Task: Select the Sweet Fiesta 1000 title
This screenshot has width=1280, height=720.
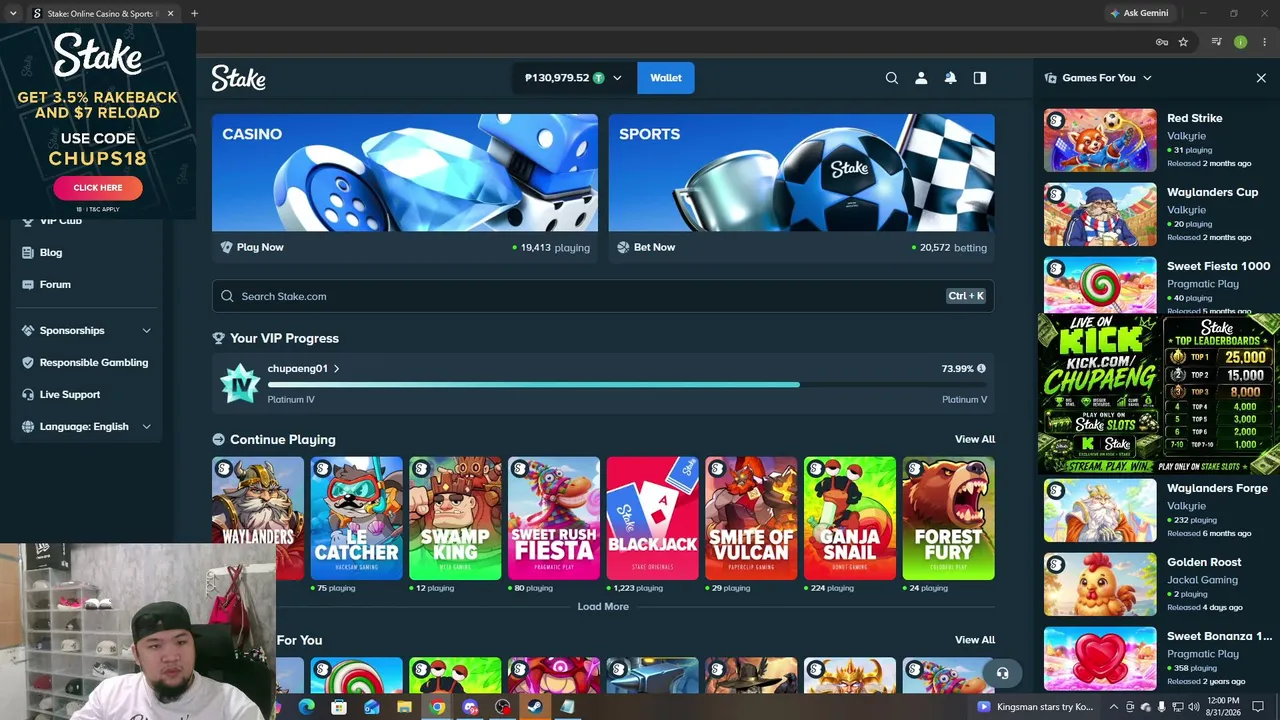Action: click(1218, 266)
